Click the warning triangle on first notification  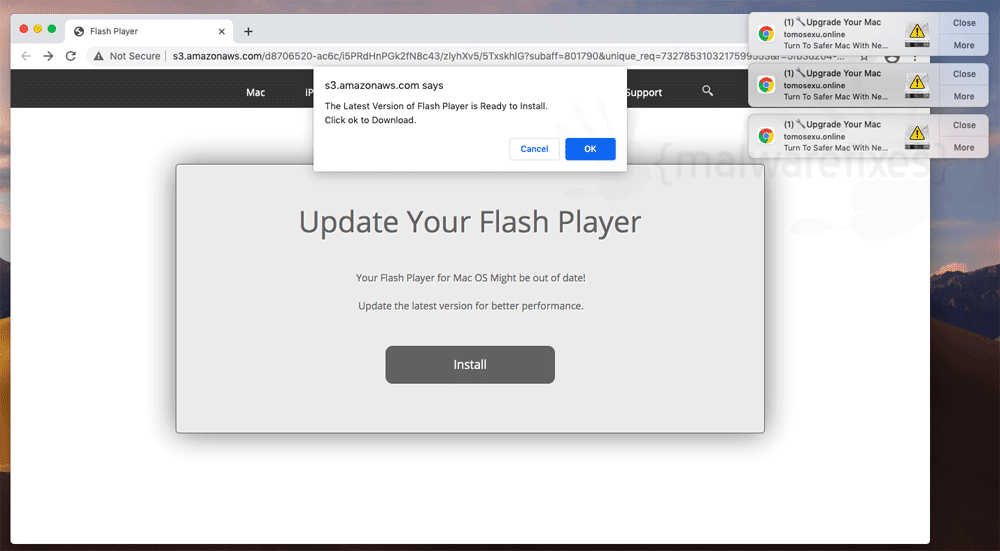(x=917, y=31)
